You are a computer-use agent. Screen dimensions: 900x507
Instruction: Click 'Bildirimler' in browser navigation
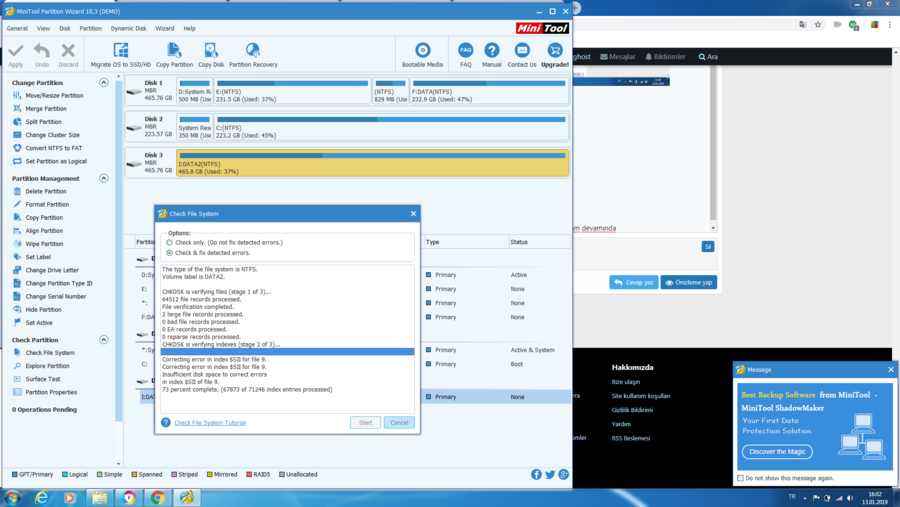665,56
